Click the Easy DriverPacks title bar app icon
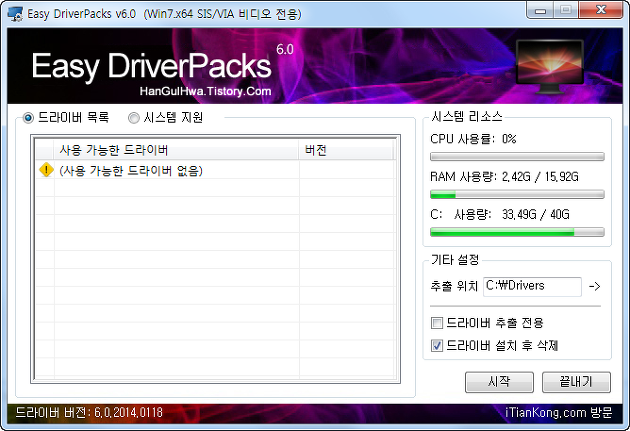The width and height of the screenshot is (630, 431). tap(15, 14)
